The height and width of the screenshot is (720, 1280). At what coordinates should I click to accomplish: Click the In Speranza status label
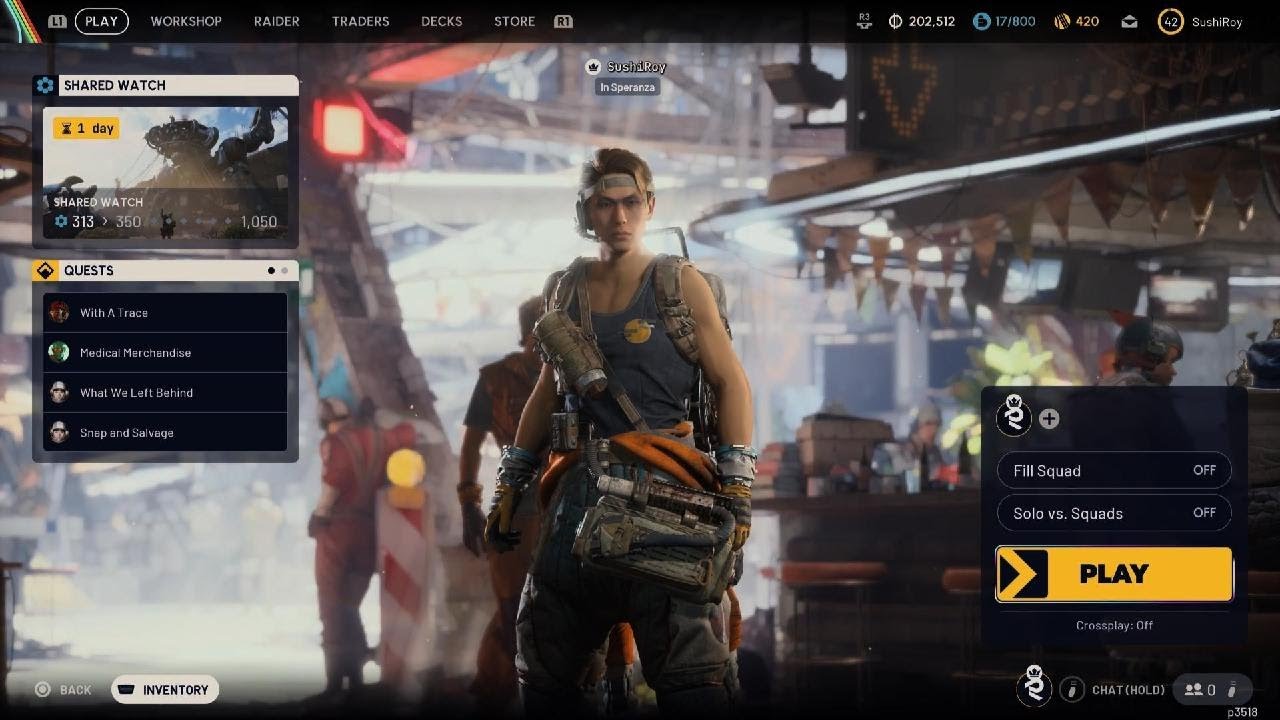tap(627, 87)
